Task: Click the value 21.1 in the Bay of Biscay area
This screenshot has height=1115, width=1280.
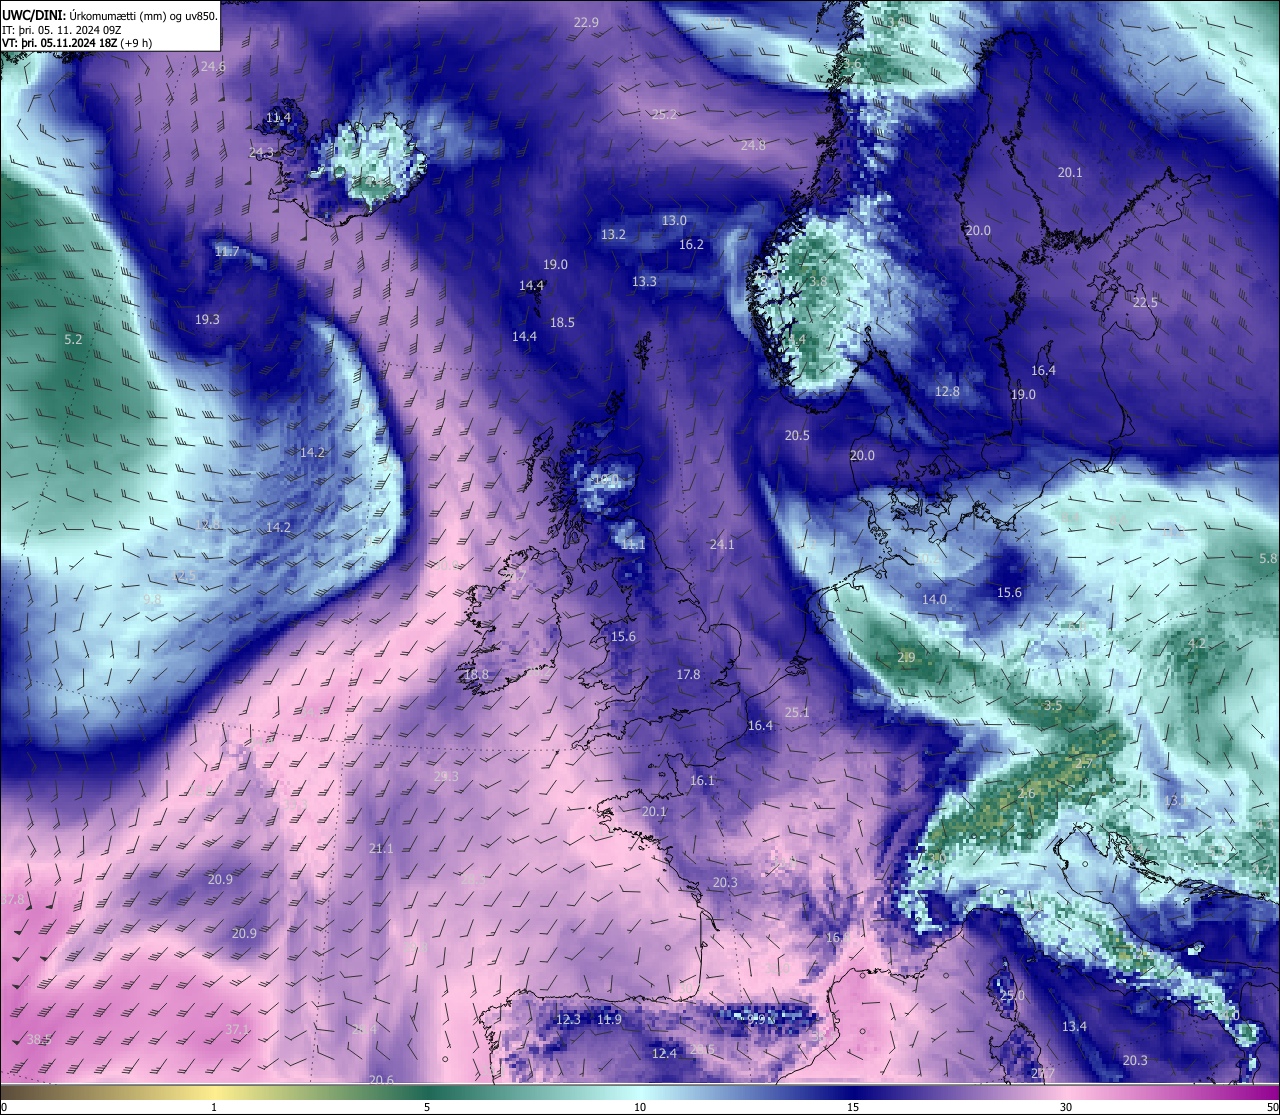Action: point(381,848)
